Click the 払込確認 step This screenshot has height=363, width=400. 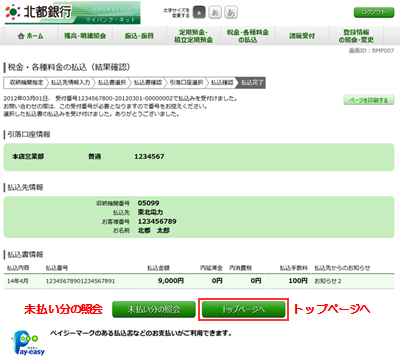(222, 83)
